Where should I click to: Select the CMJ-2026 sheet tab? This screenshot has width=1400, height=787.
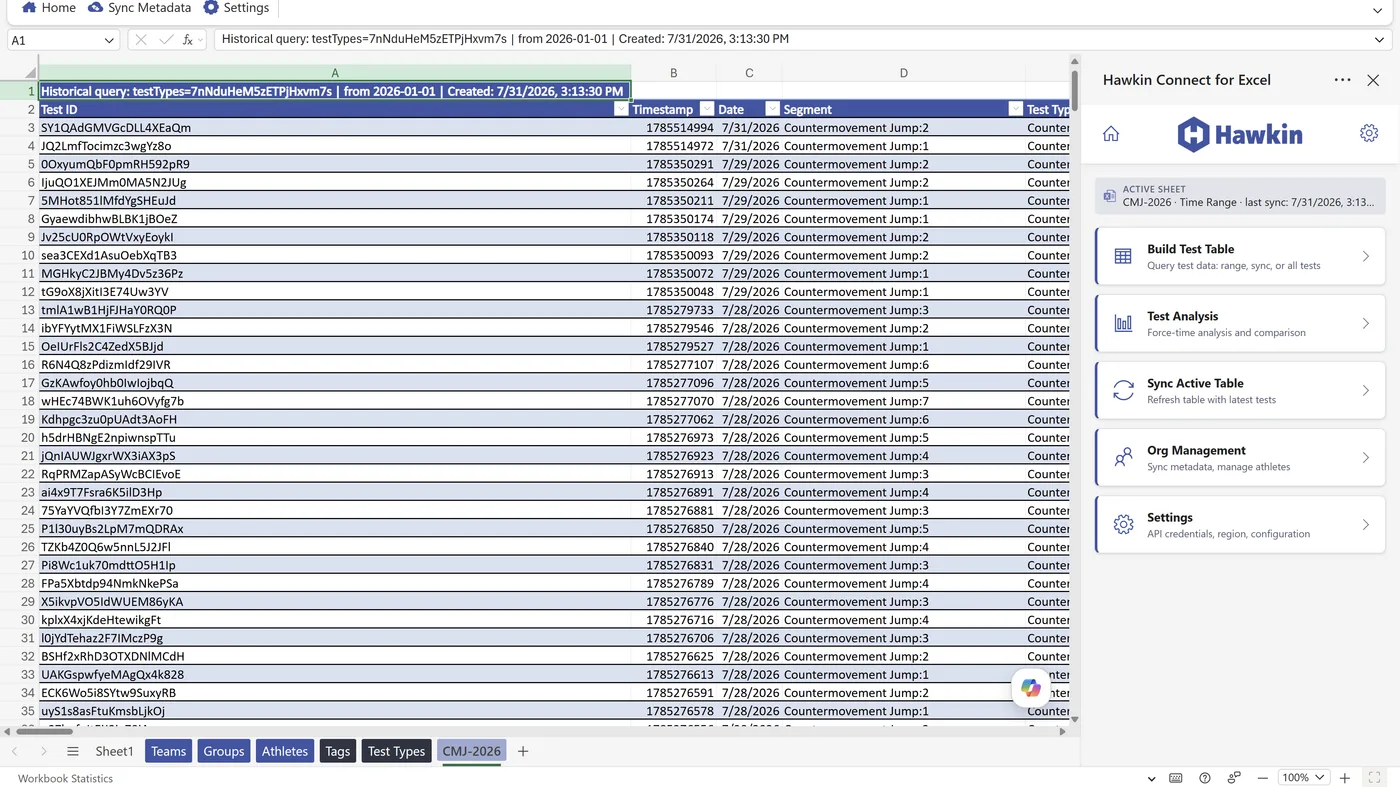[471, 751]
